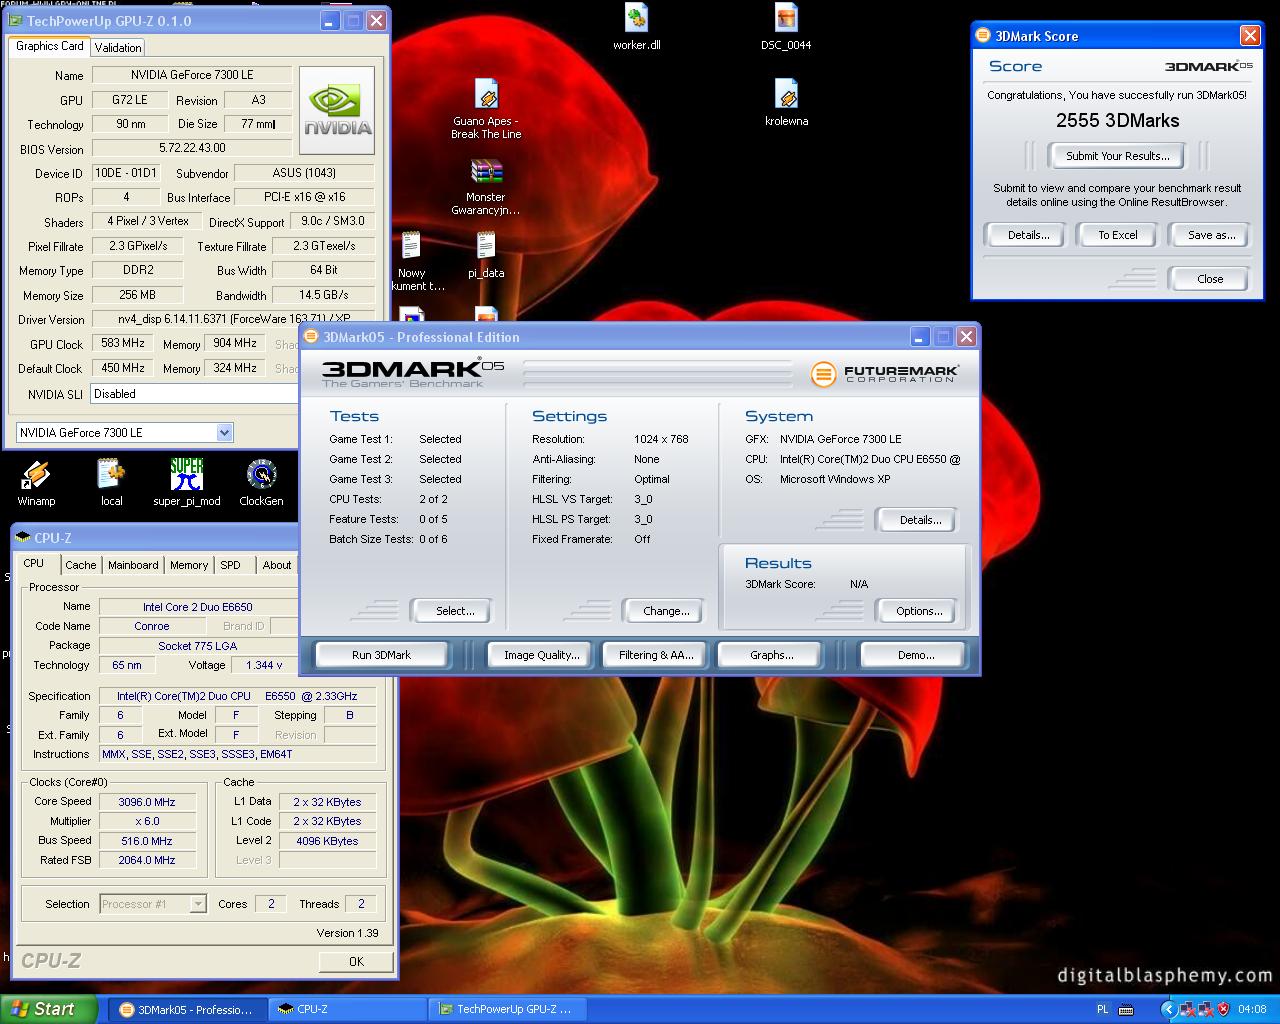The image size is (1280, 1024).
Task: Open the About tab in CPU-Z
Action: click(x=277, y=565)
